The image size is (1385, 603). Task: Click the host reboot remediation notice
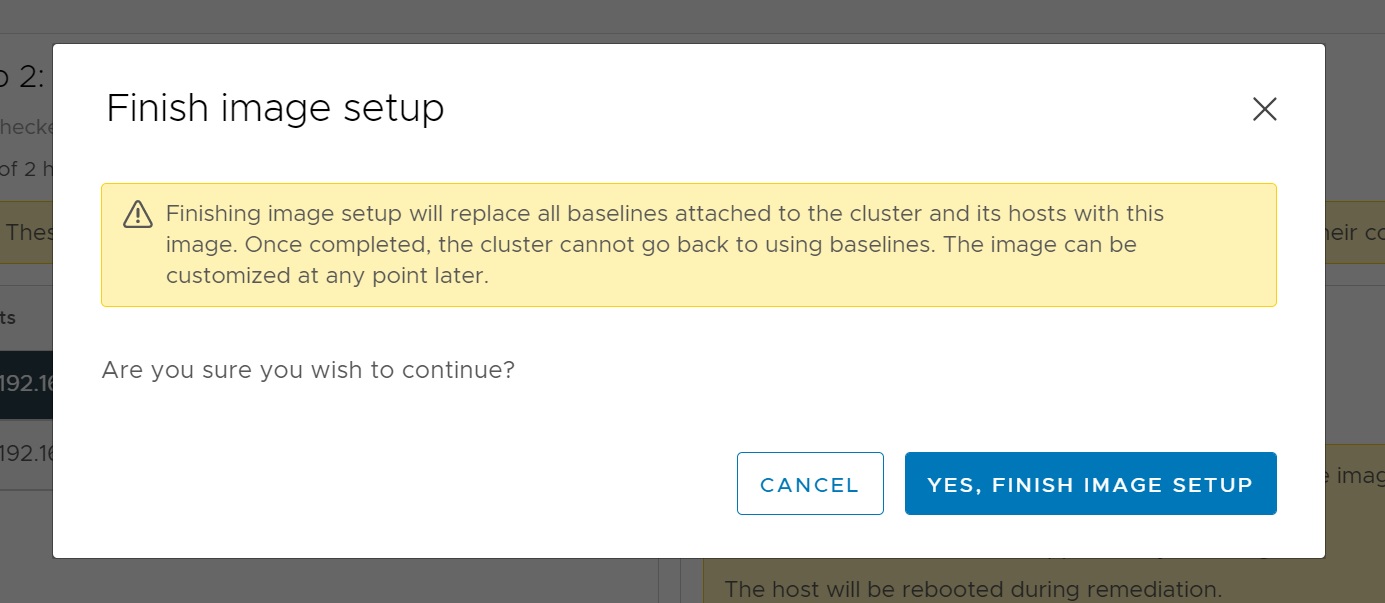click(972, 589)
